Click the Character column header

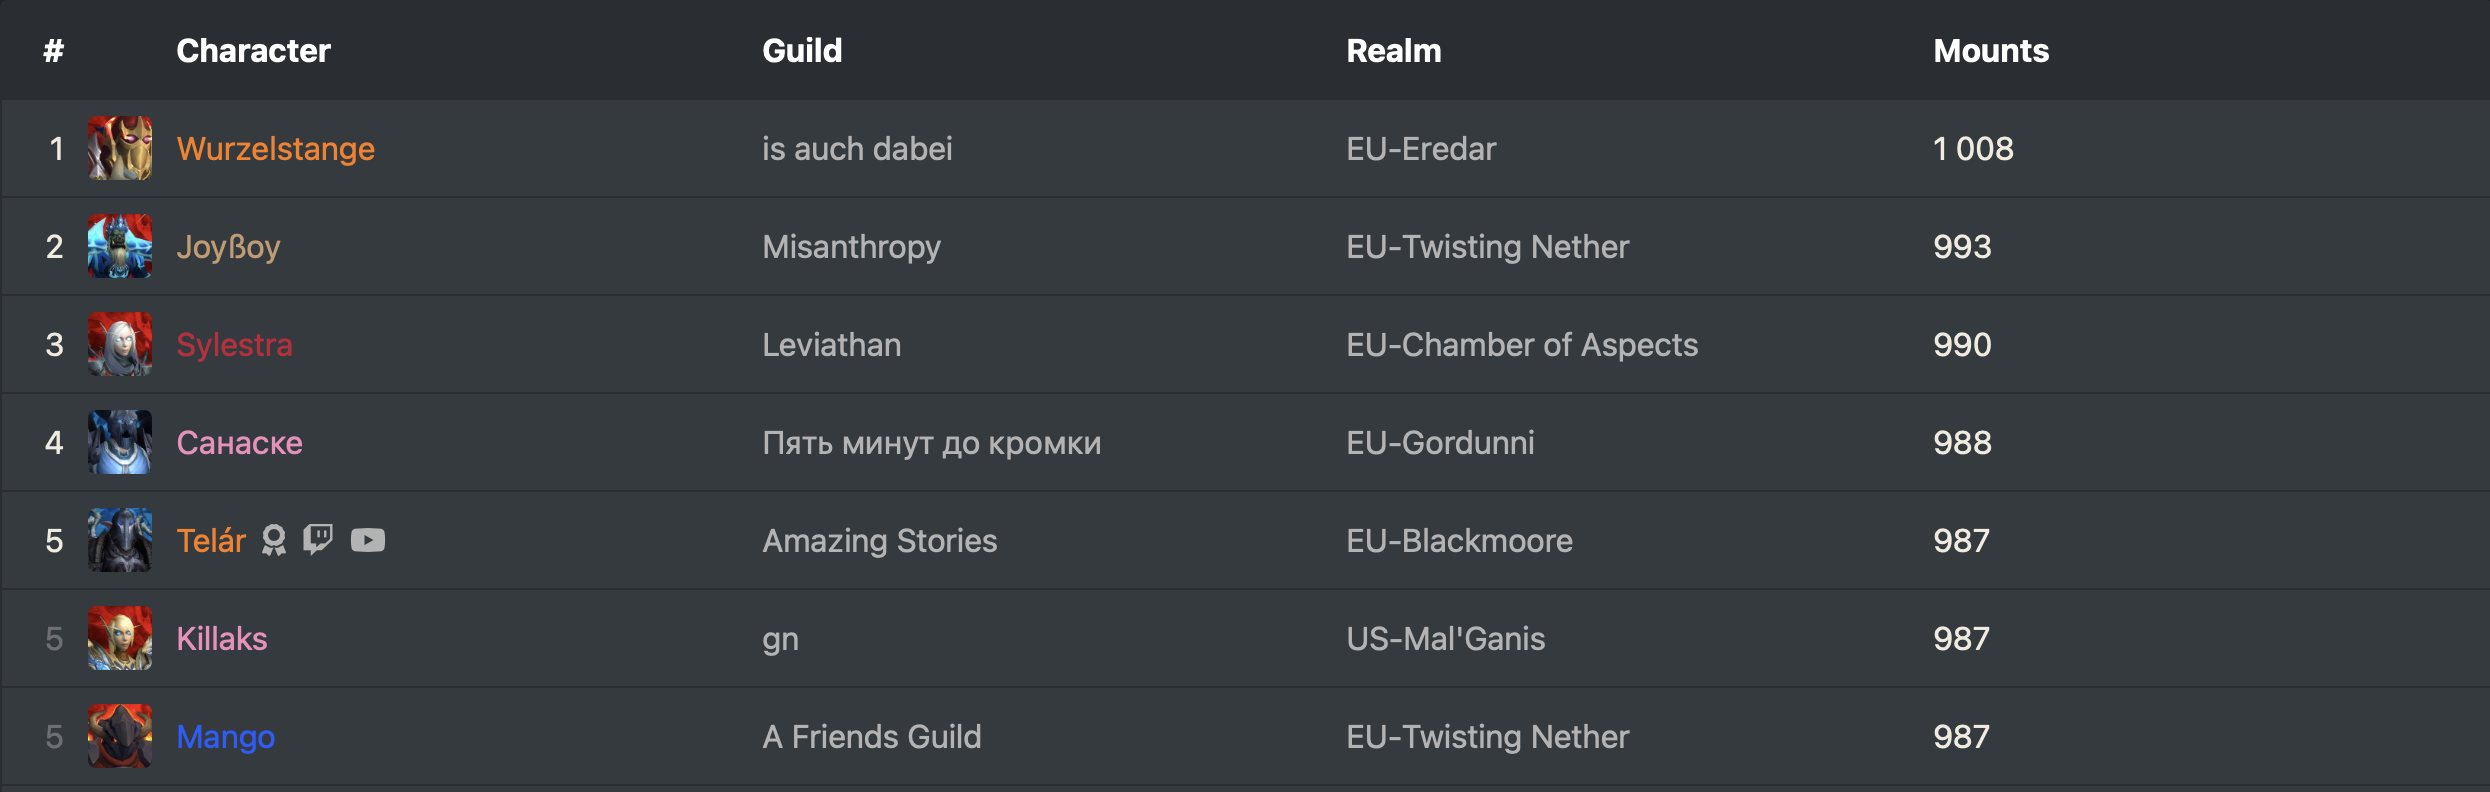point(253,50)
